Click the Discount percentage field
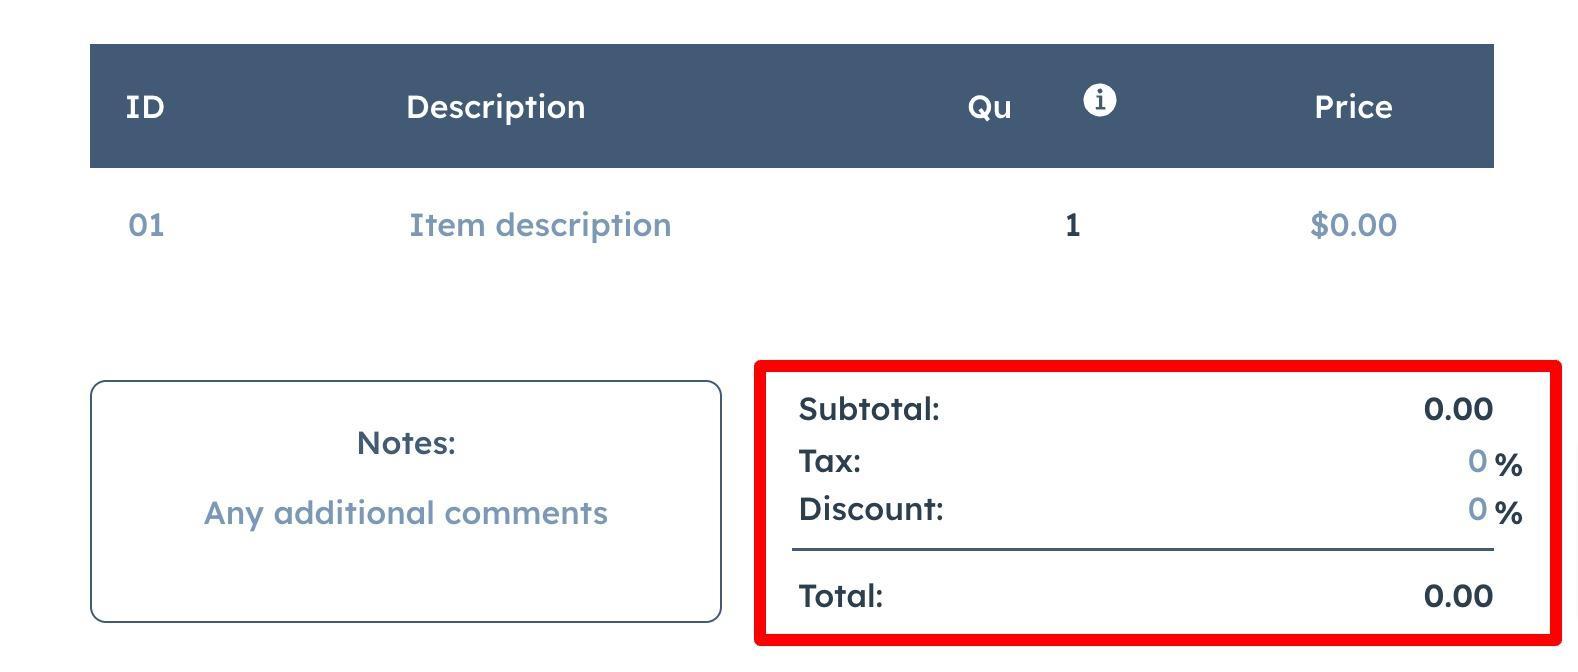Screen dimensions: 1578x672 (1477, 509)
